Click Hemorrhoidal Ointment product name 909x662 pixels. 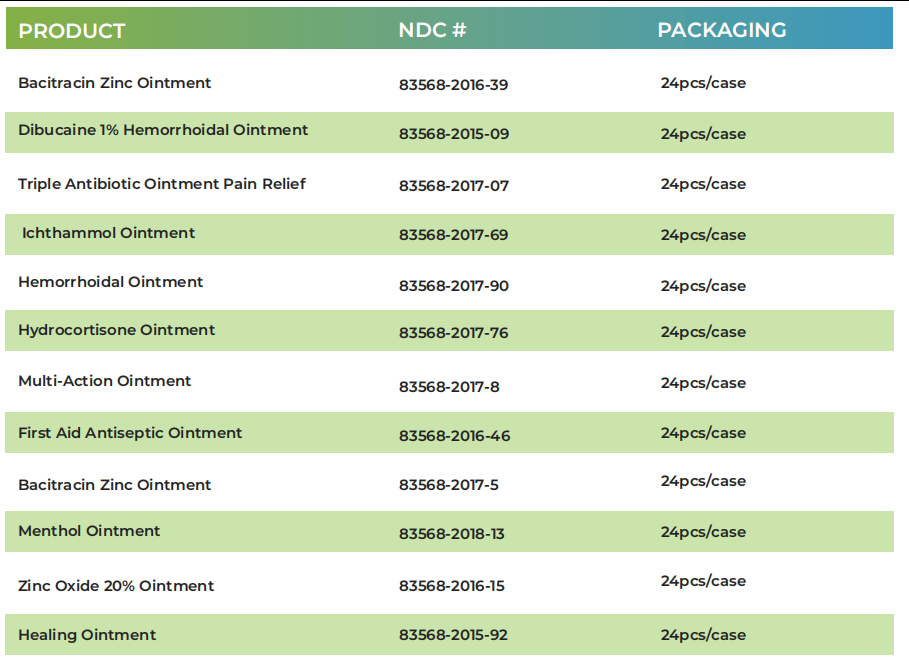tap(111, 282)
